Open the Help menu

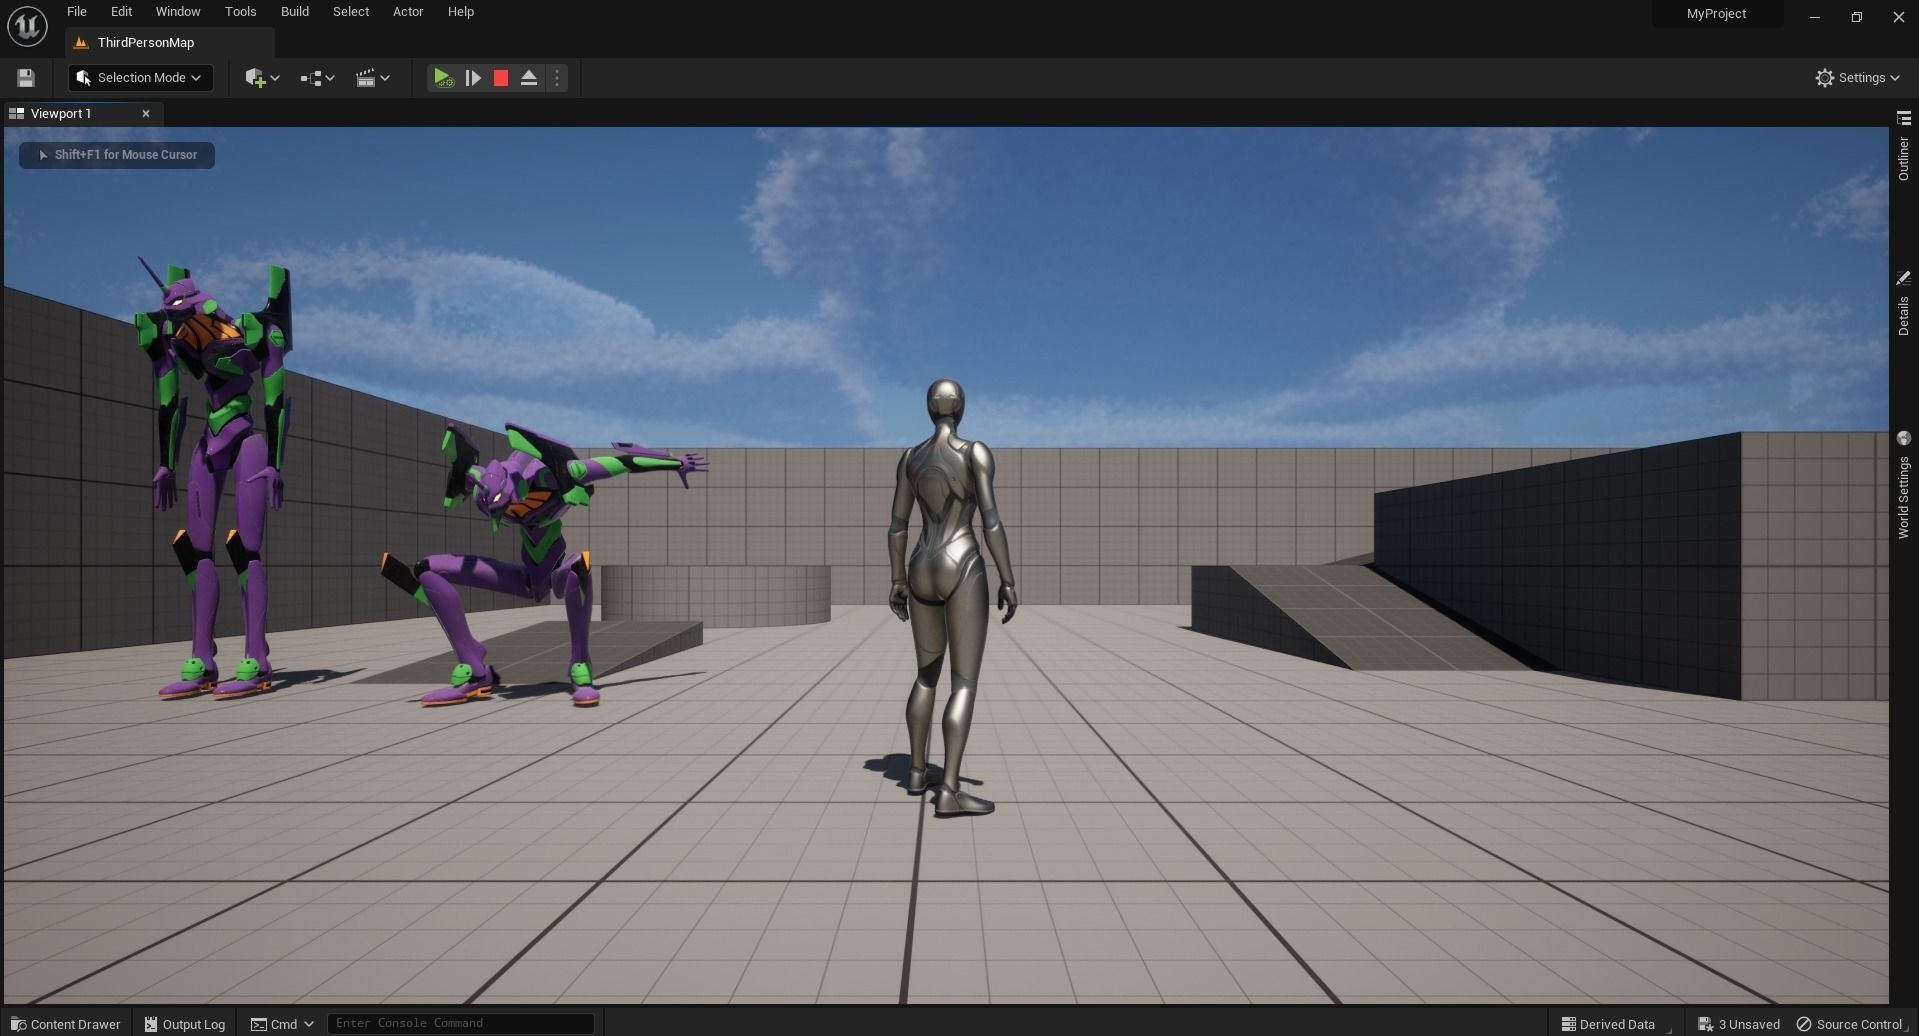tap(461, 12)
